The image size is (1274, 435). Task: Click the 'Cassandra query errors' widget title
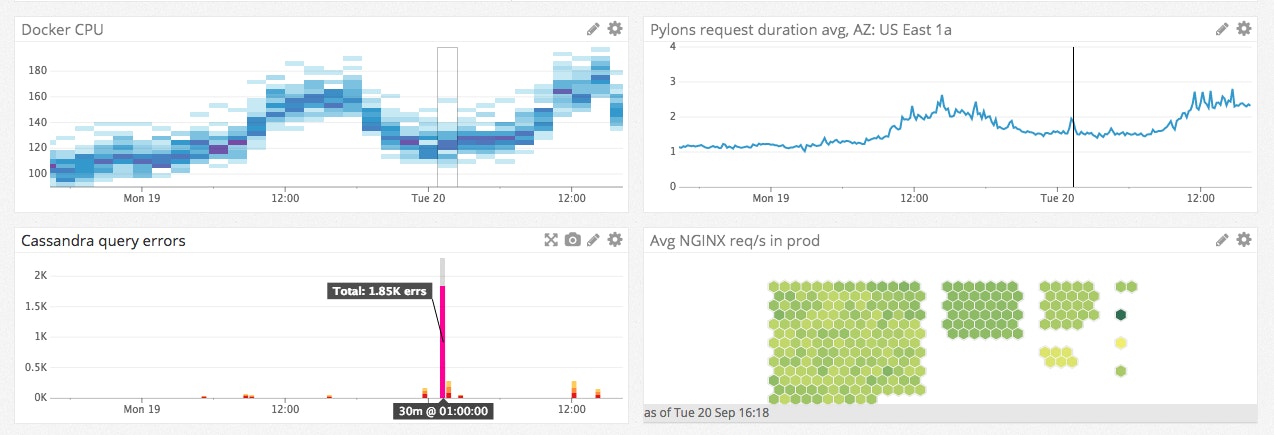[103, 241]
